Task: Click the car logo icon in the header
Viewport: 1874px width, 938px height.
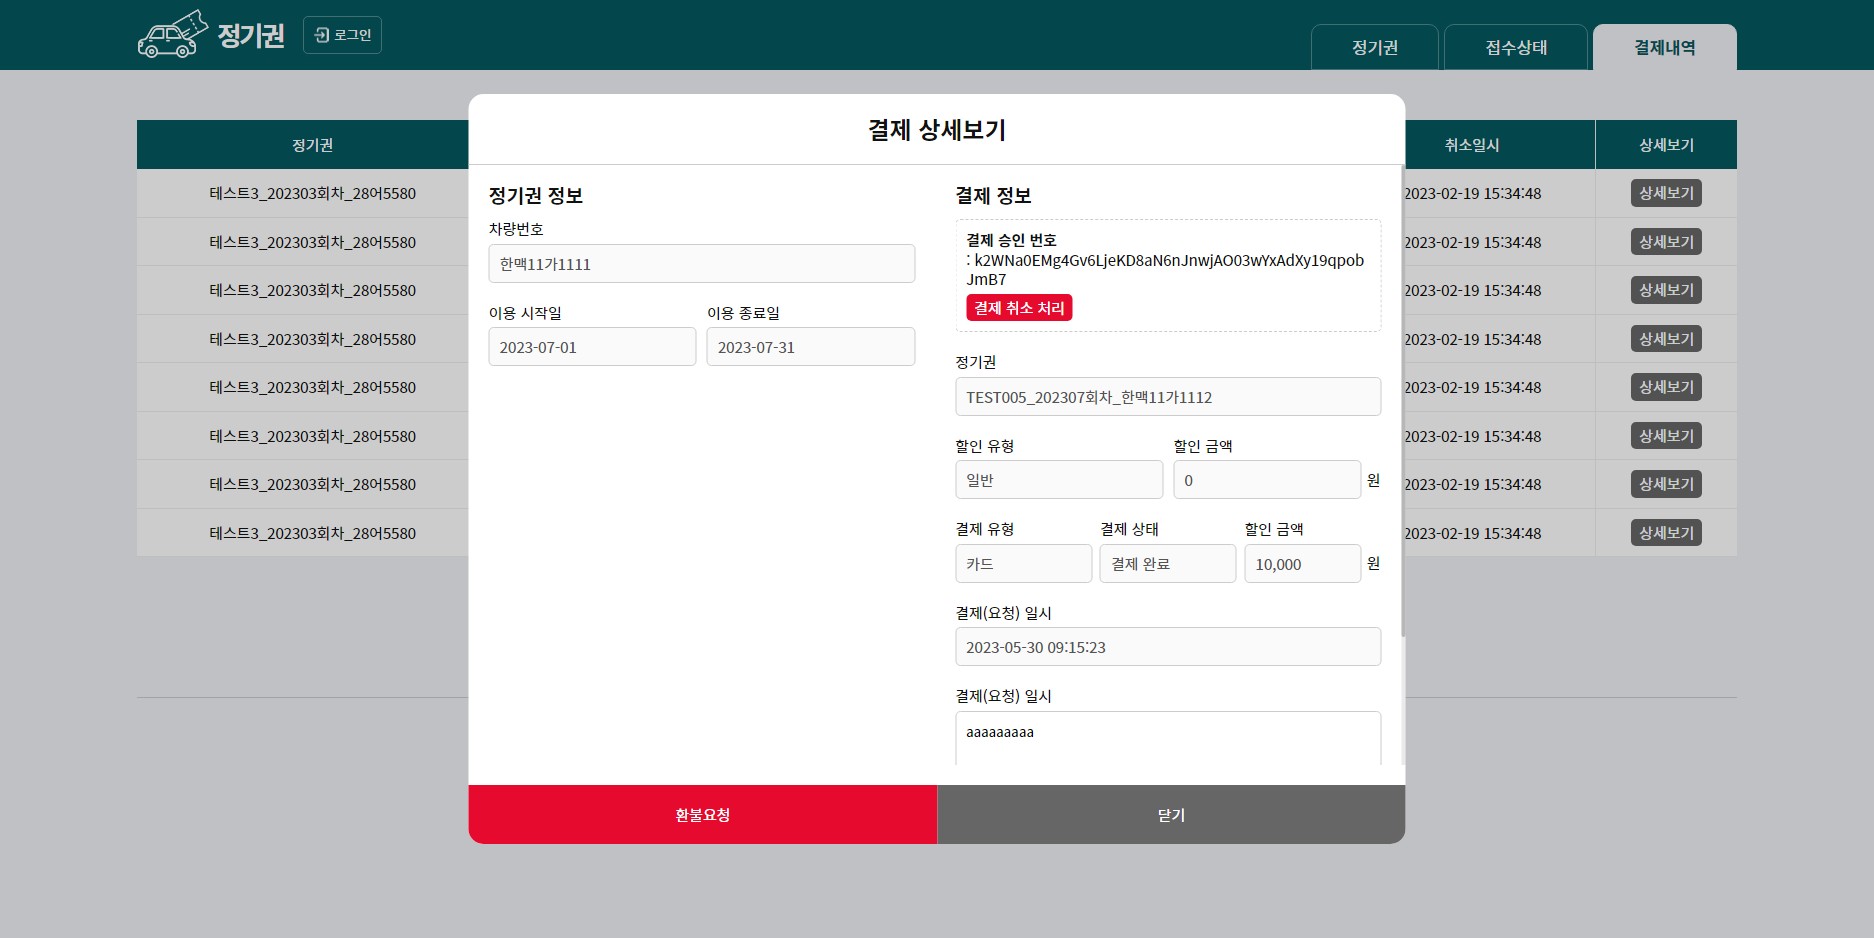Action: point(168,35)
